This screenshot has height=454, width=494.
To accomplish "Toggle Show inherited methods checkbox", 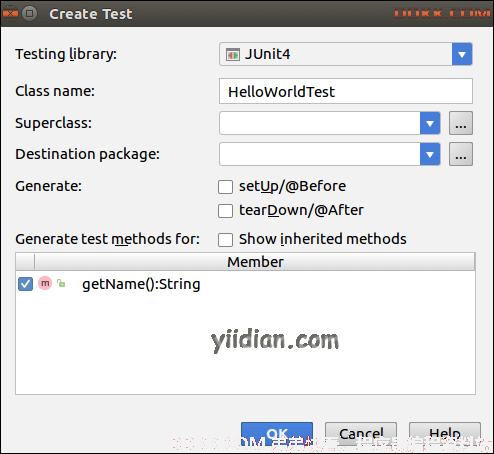I will [225, 240].
